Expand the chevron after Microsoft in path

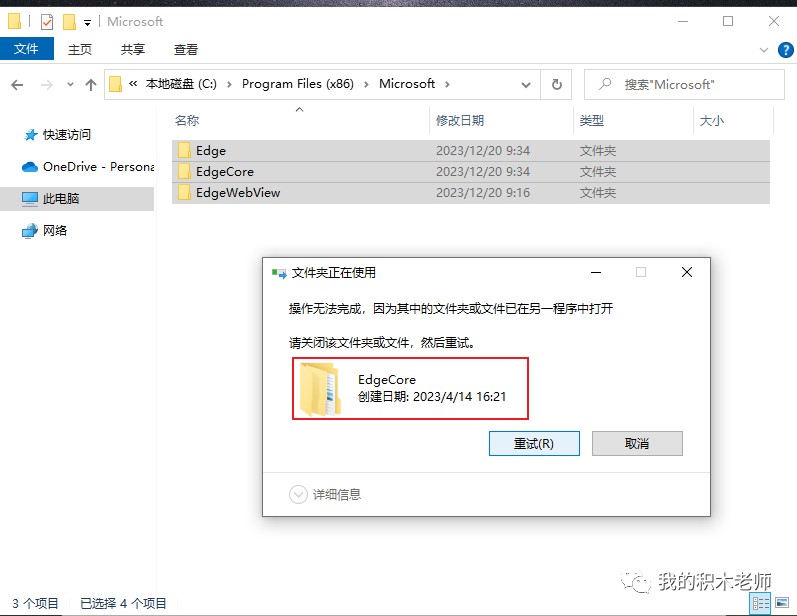[447, 84]
